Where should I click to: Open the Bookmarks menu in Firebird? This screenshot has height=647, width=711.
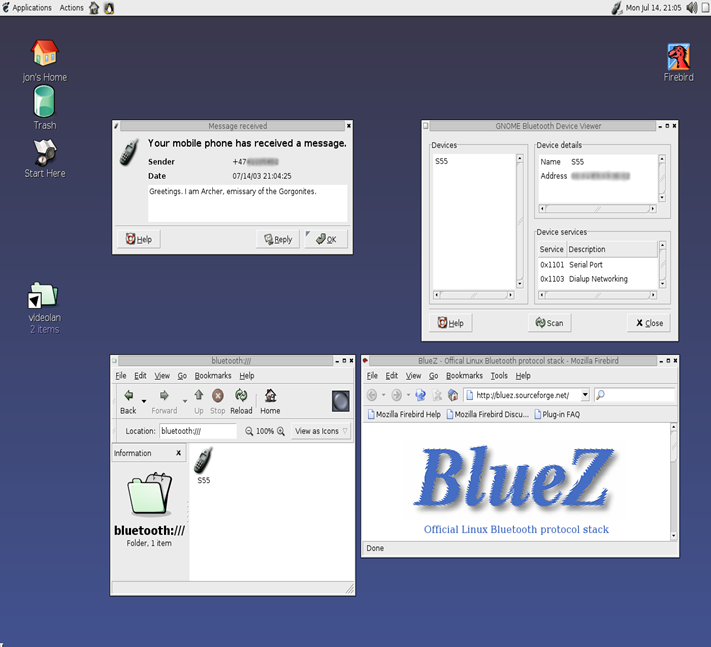pos(464,376)
